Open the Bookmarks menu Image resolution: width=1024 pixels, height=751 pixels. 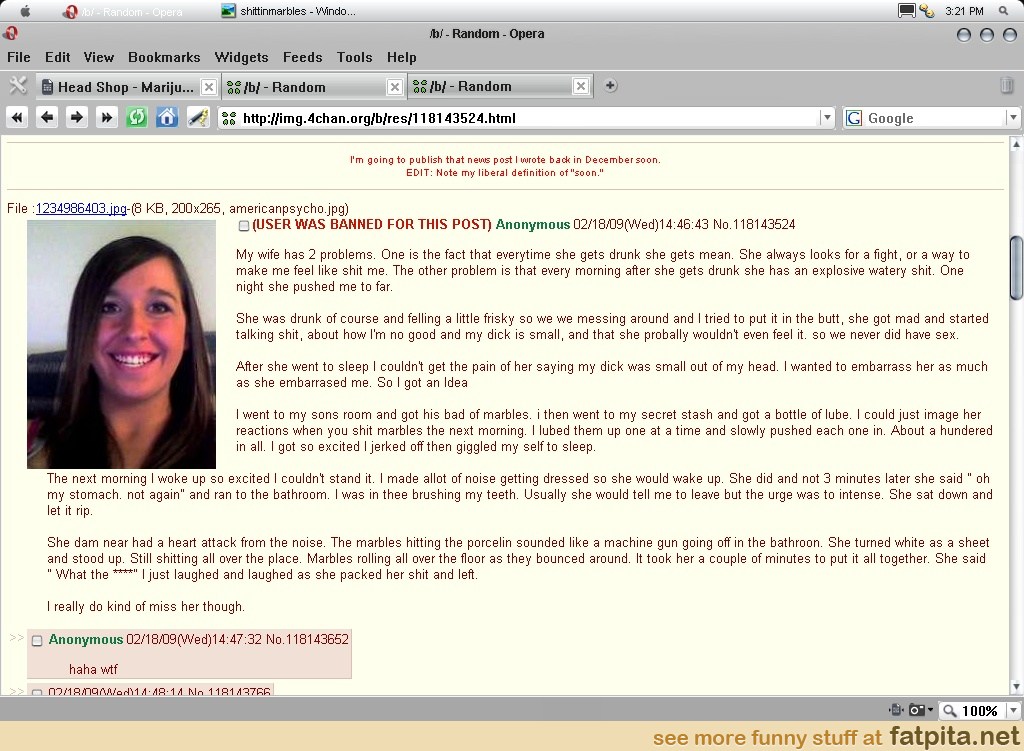click(x=164, y=57)
